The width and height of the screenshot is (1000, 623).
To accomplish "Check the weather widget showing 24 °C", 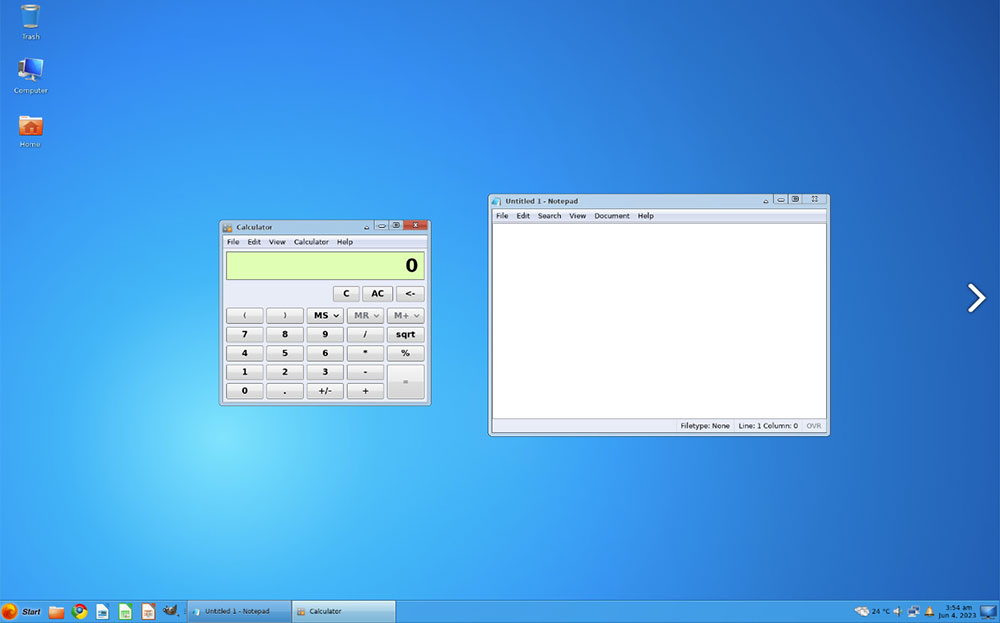I will (x=866, y=611).
